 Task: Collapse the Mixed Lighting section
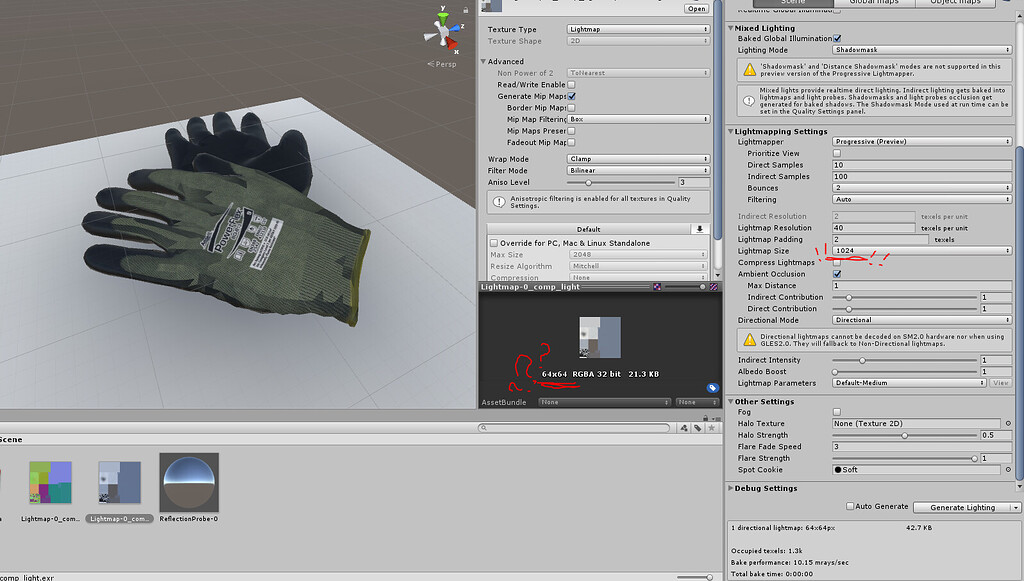731,27
